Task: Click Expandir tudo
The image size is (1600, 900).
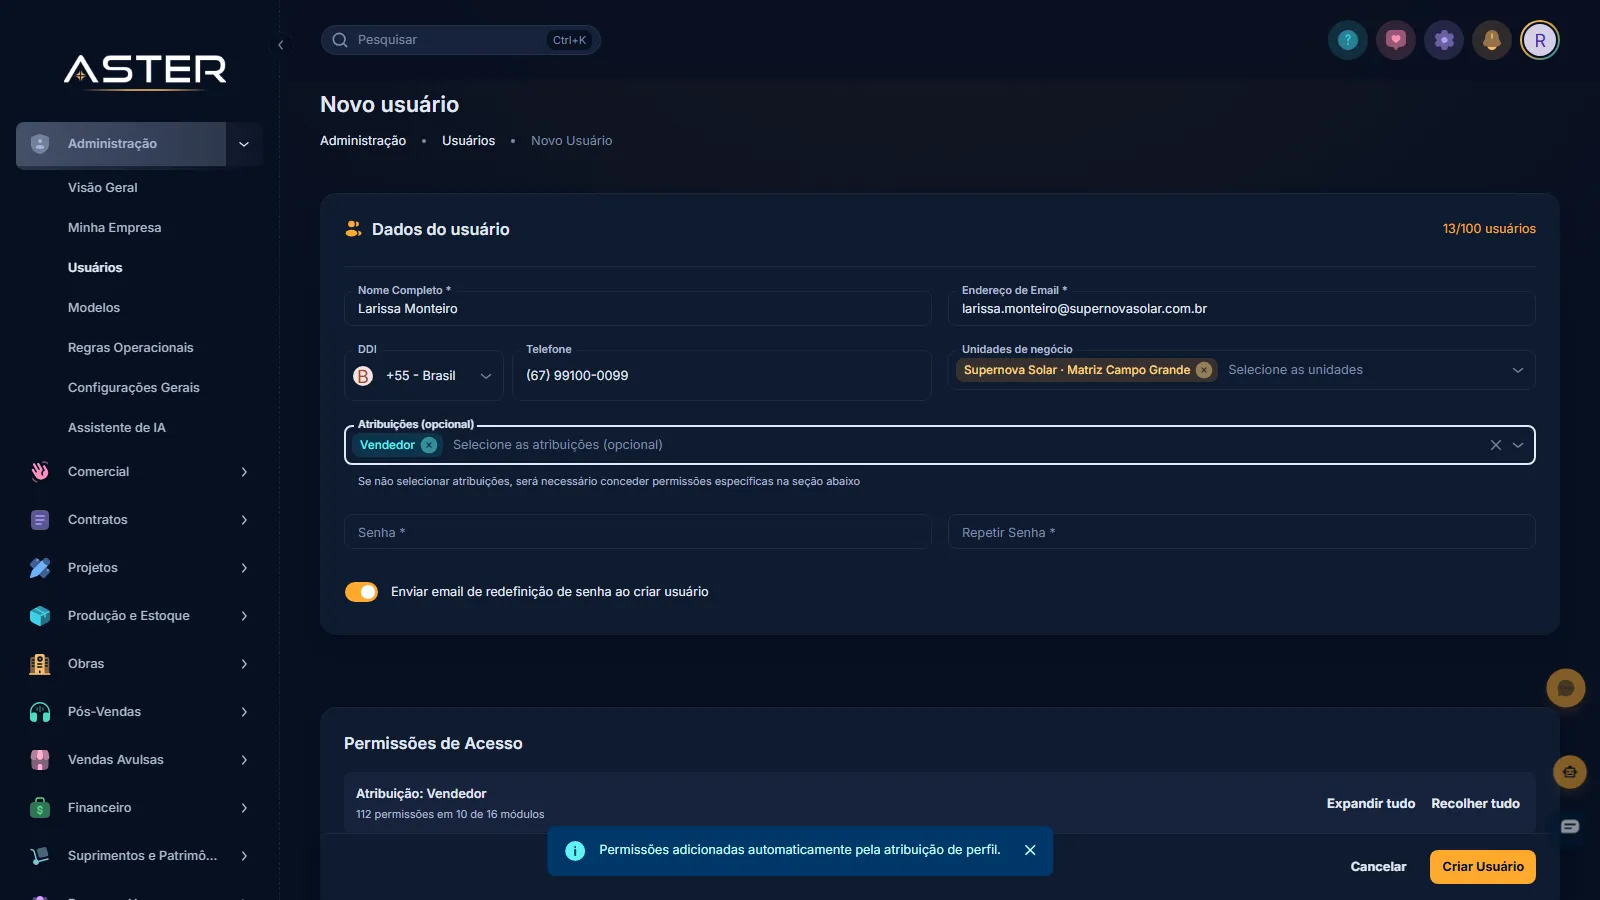Action: click(x=1371, y=804)
